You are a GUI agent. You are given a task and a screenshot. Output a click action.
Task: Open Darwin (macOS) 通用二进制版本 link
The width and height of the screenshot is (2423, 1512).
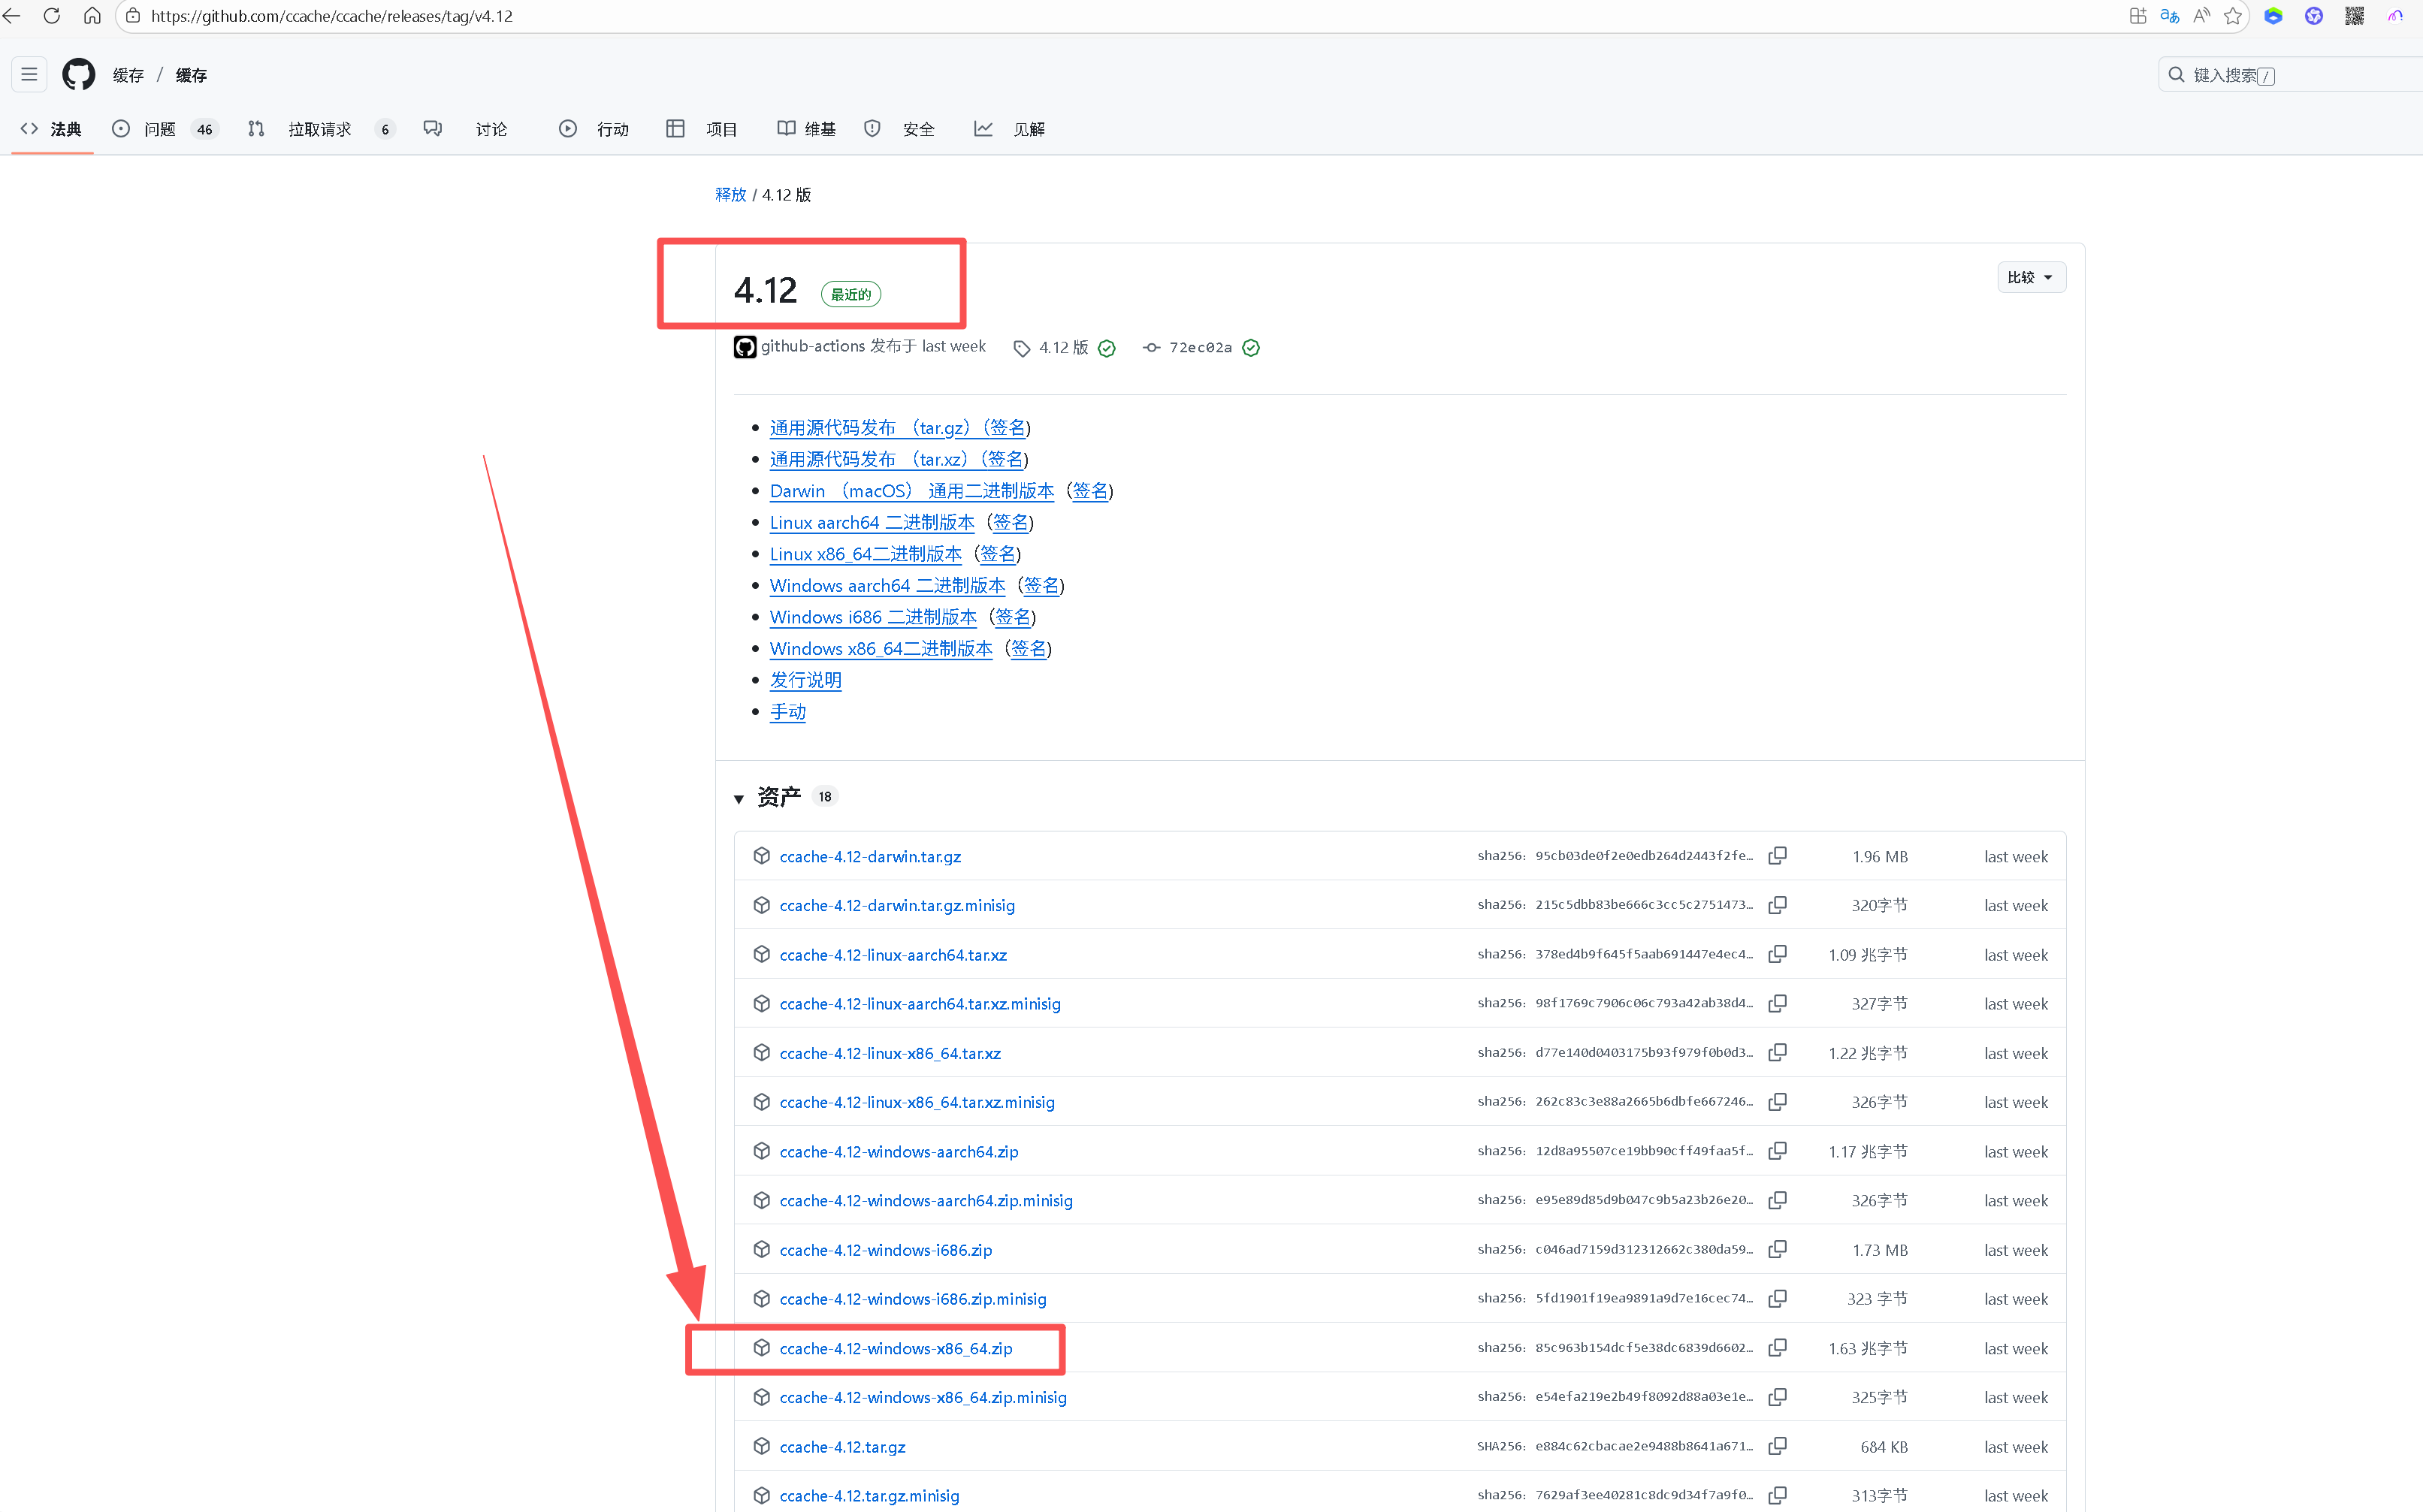point(912,491)
